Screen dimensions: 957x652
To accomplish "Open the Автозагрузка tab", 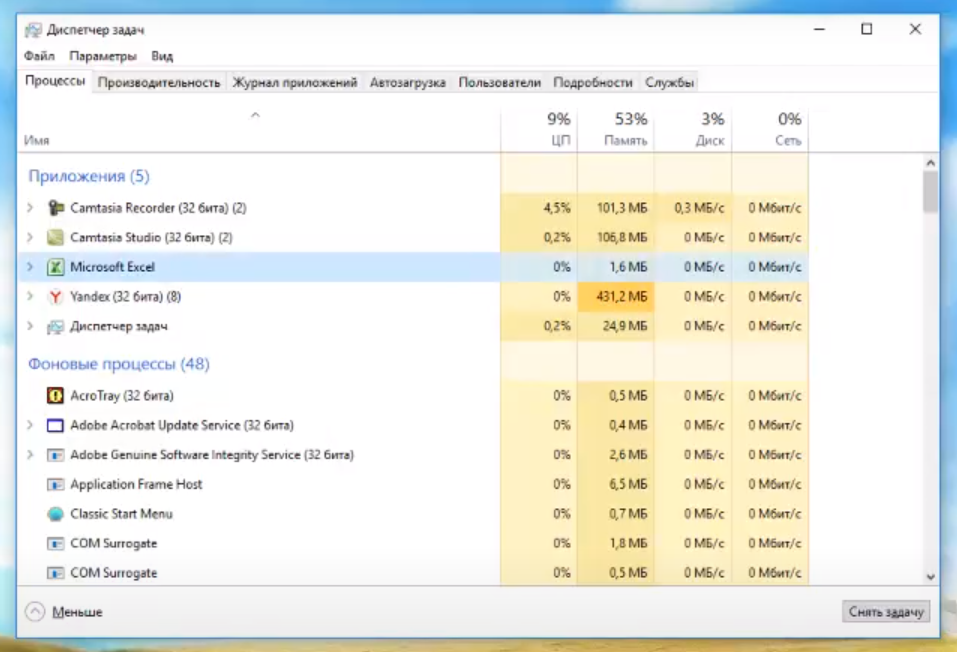I will tap(407, 83).
